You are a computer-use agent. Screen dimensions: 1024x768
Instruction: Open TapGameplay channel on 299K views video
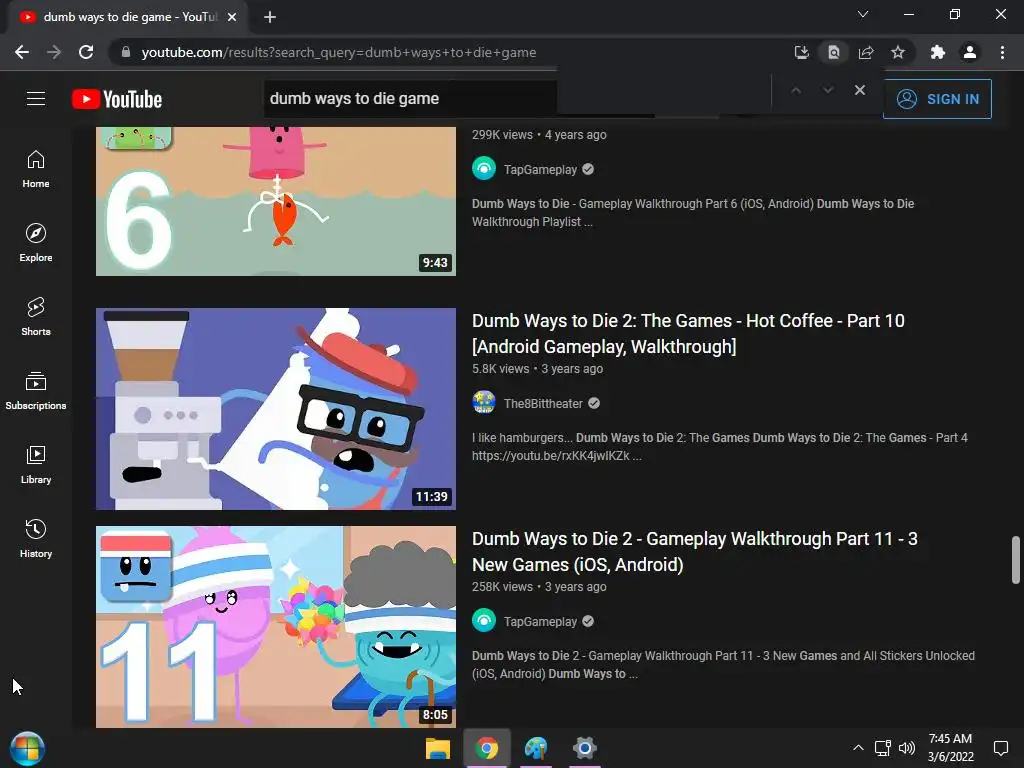click(540, 170)
